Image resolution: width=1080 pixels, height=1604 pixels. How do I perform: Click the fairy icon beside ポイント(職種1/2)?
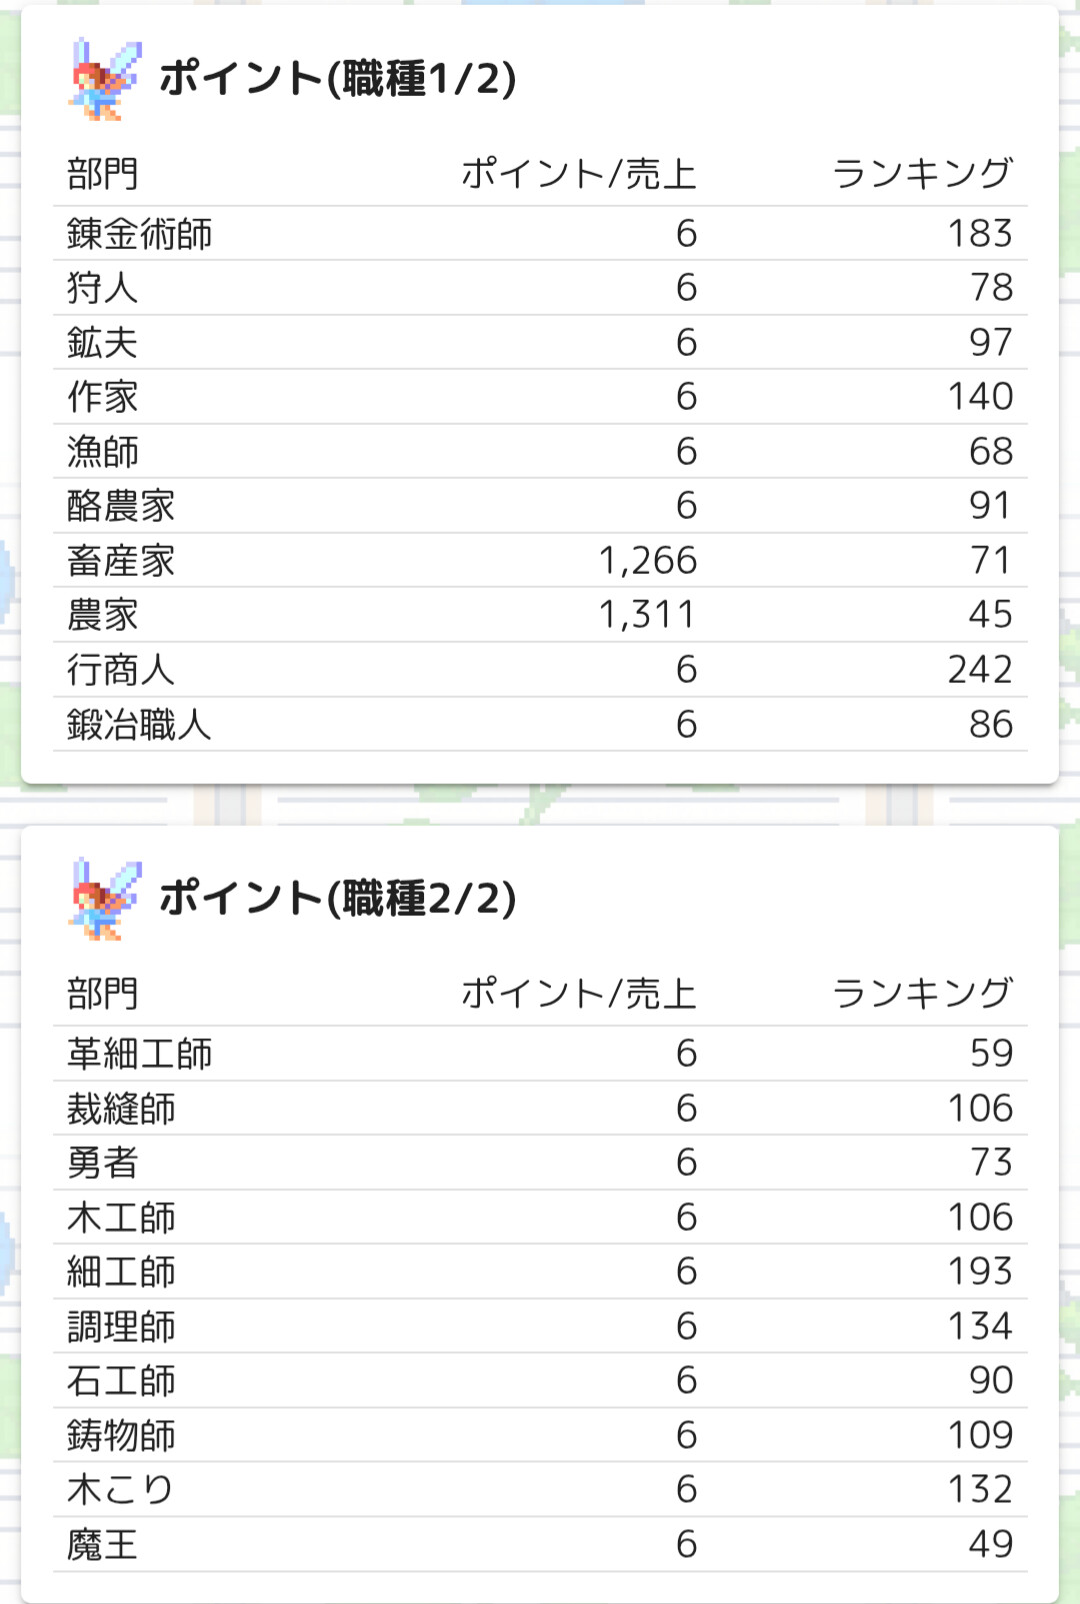[105, 79]
